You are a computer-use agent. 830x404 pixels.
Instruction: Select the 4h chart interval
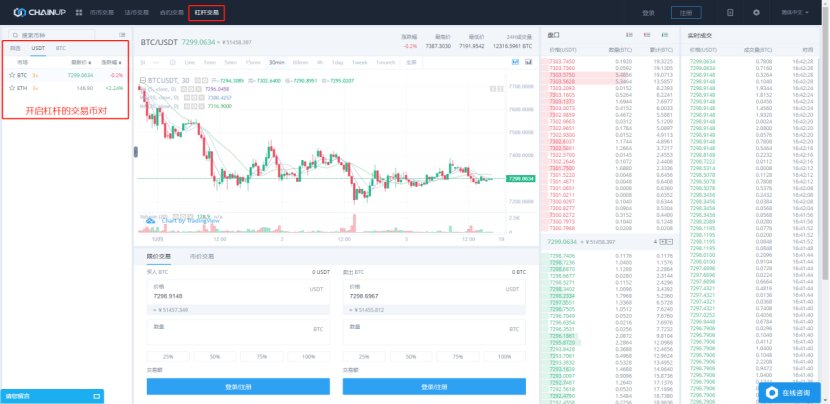pos(320,62)
